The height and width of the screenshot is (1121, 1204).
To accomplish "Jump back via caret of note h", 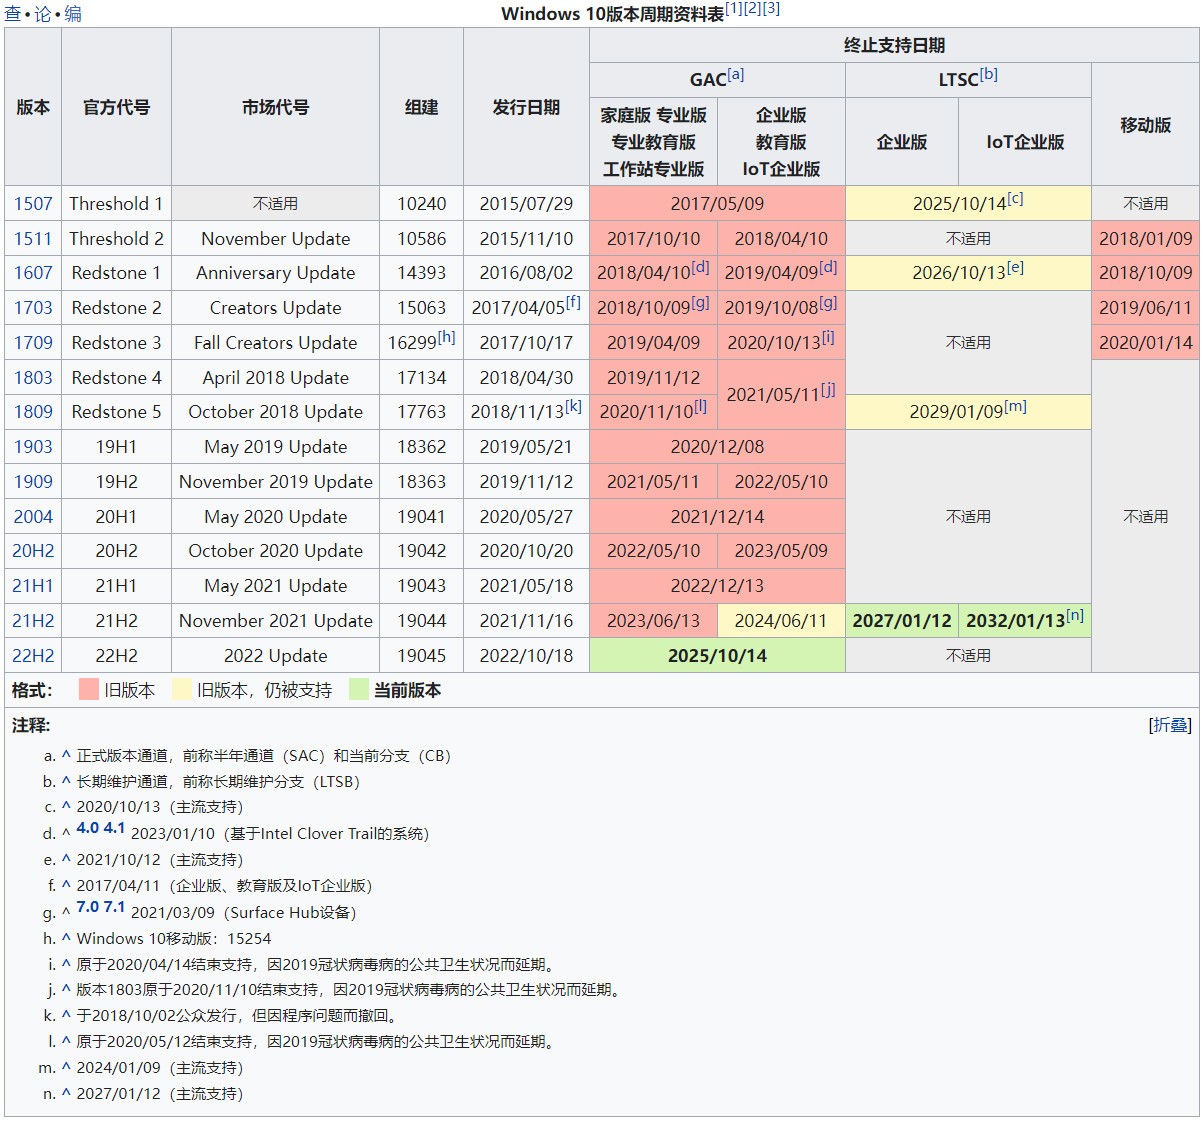I will [x=66, y=939].
